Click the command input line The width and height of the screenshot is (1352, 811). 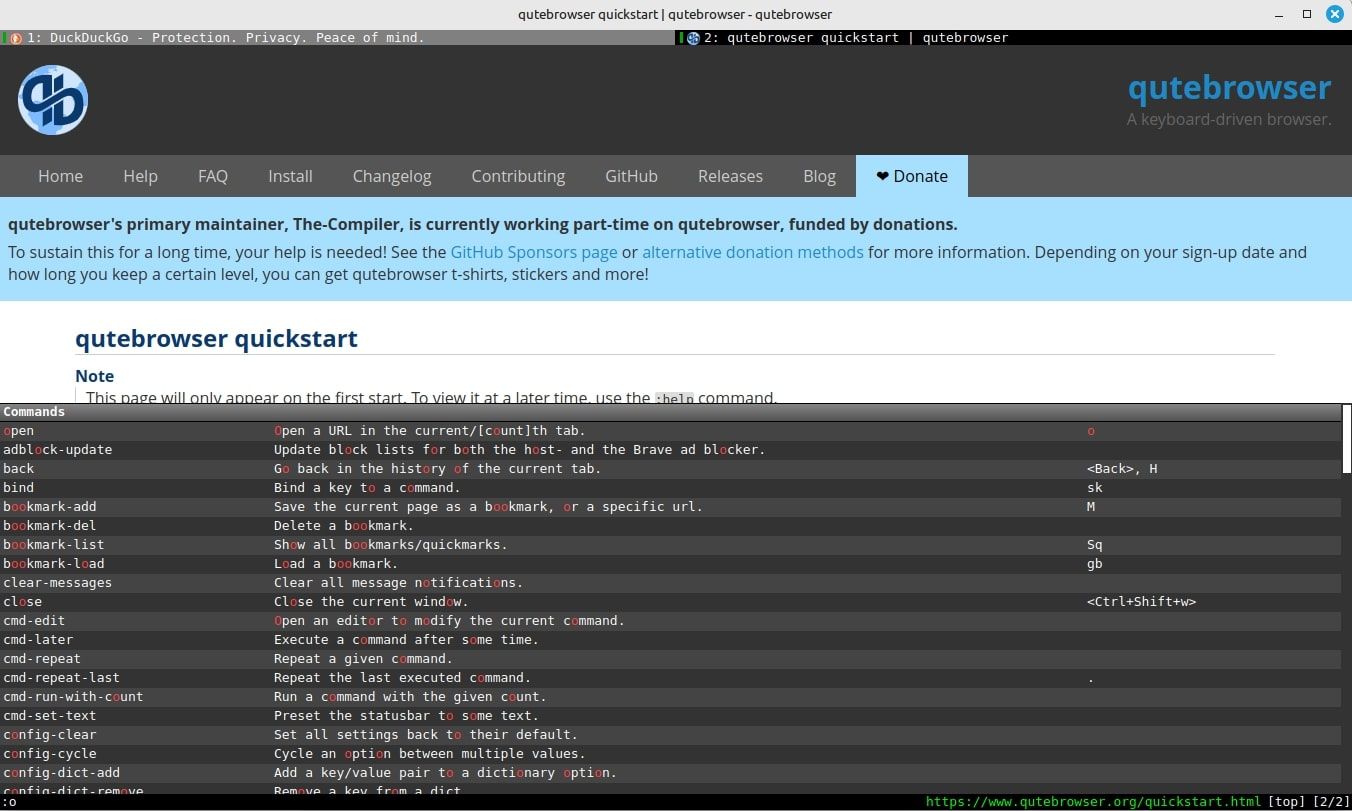pos(460,802)
